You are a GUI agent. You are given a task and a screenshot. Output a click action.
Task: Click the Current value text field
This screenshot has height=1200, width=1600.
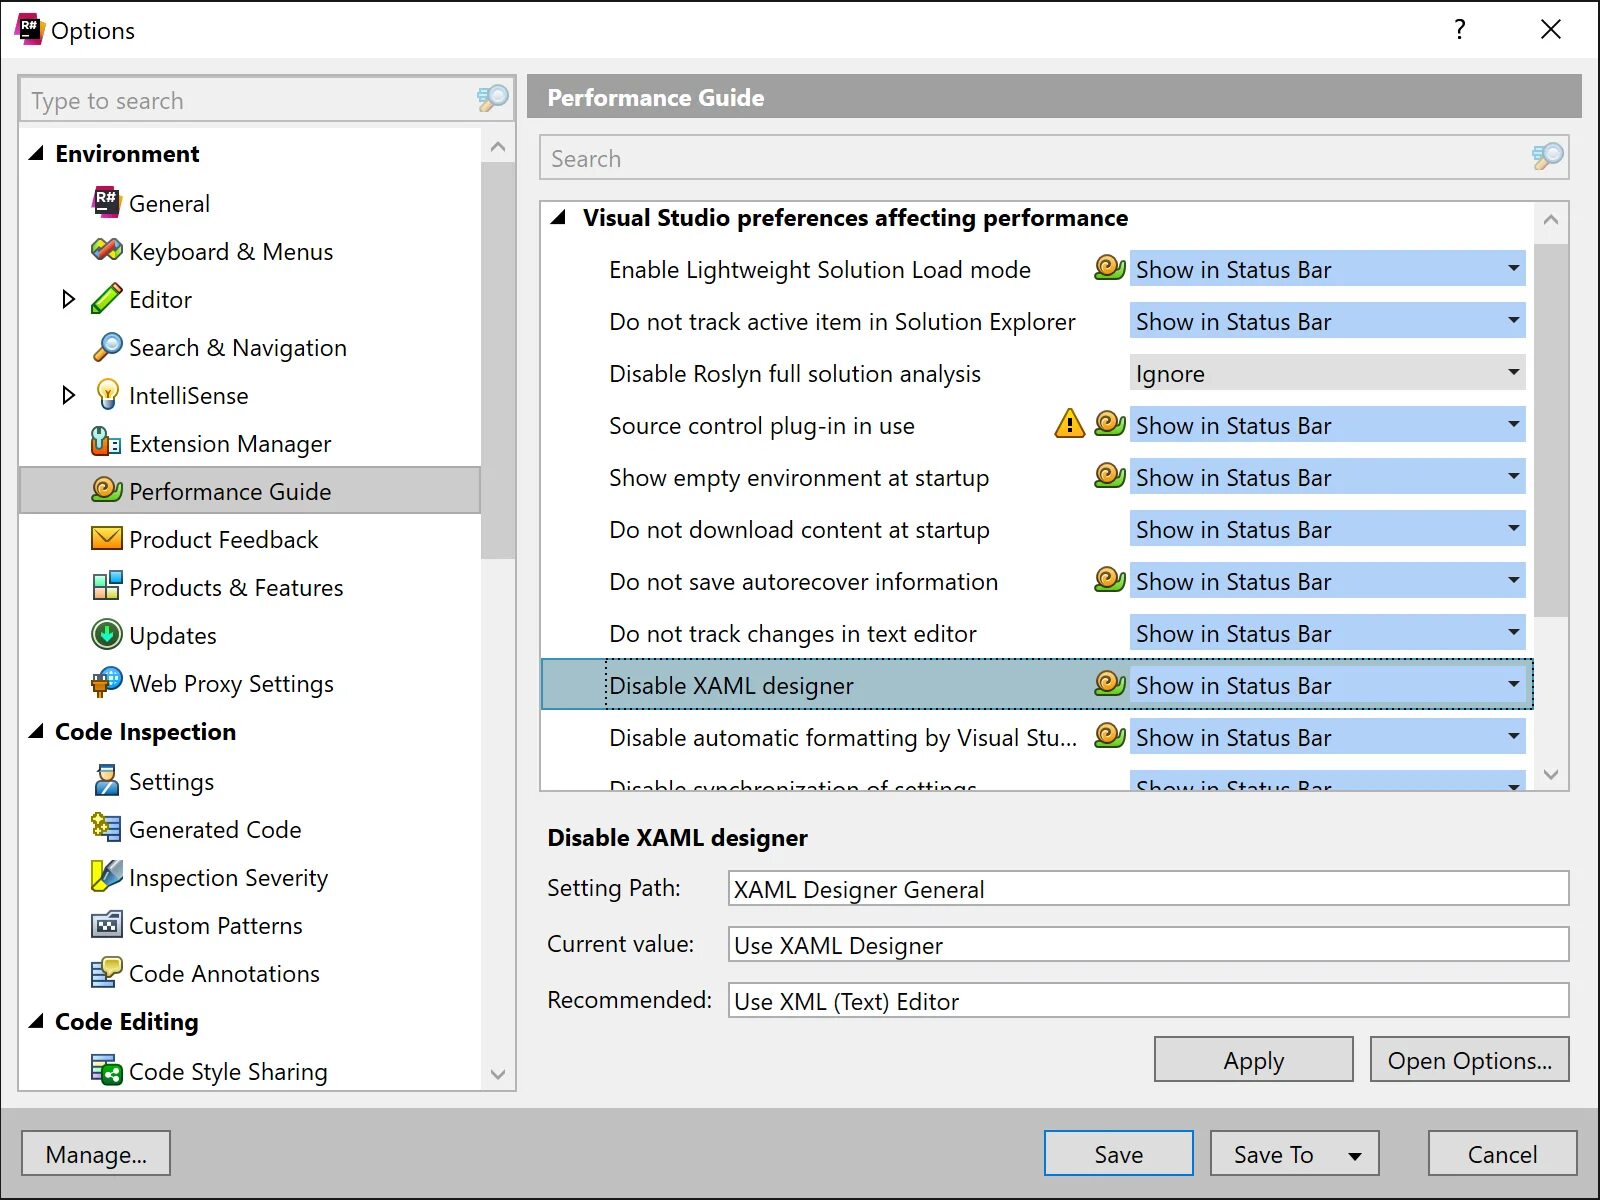(x=1148, y=944)
